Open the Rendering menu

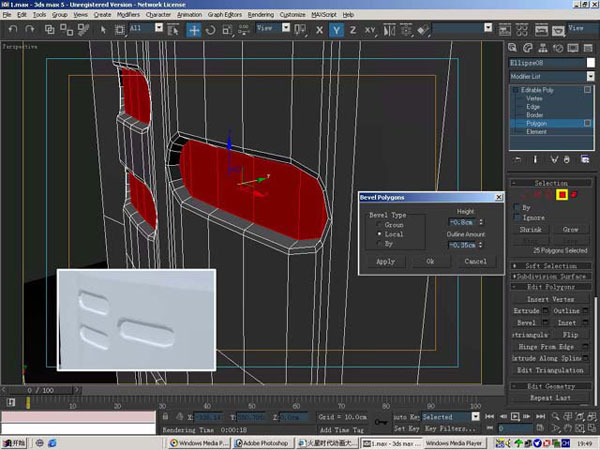point(260,16)
